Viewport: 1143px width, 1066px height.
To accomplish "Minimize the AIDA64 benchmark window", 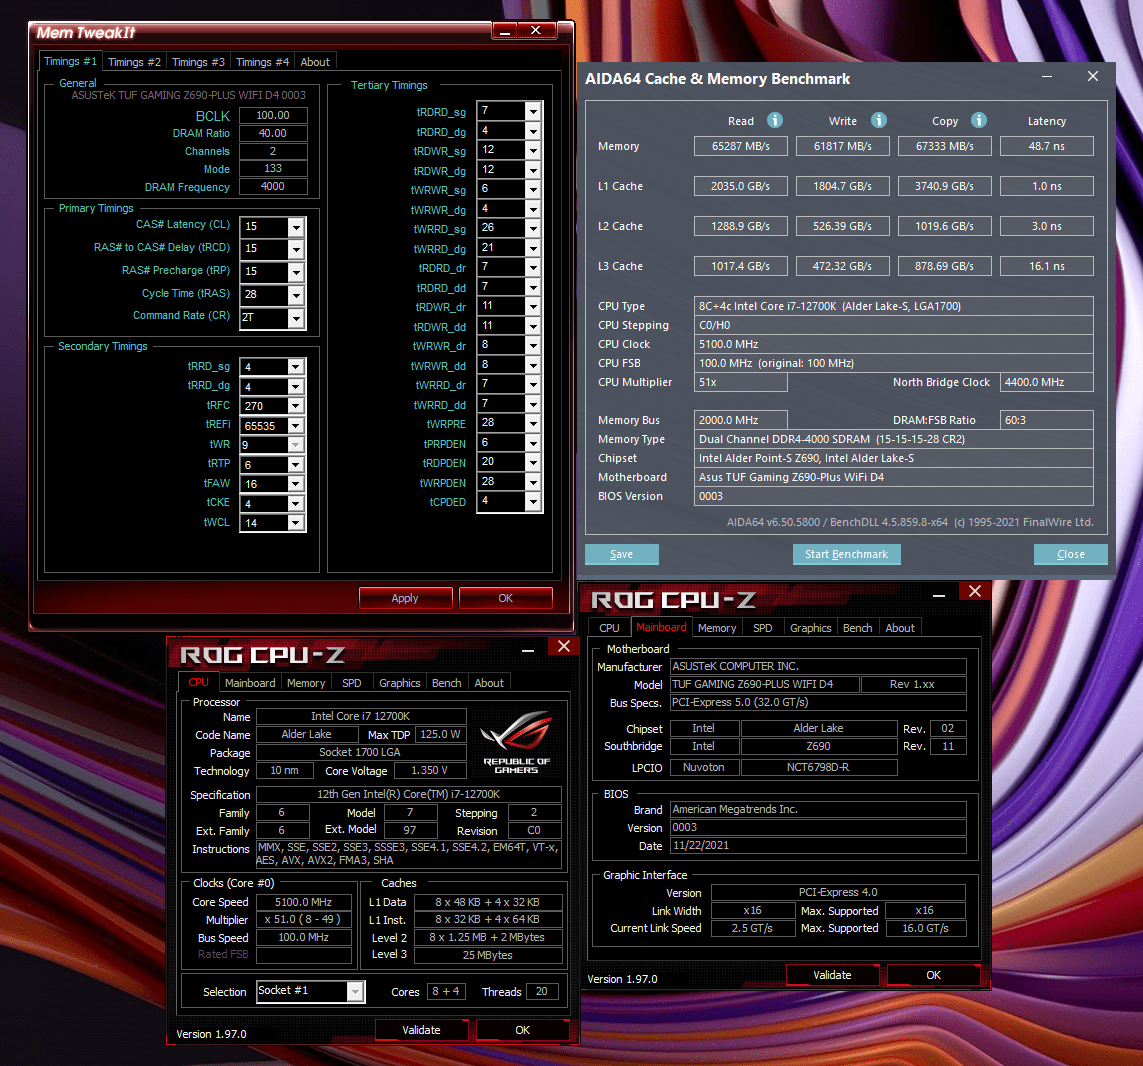I will 1047,77.
